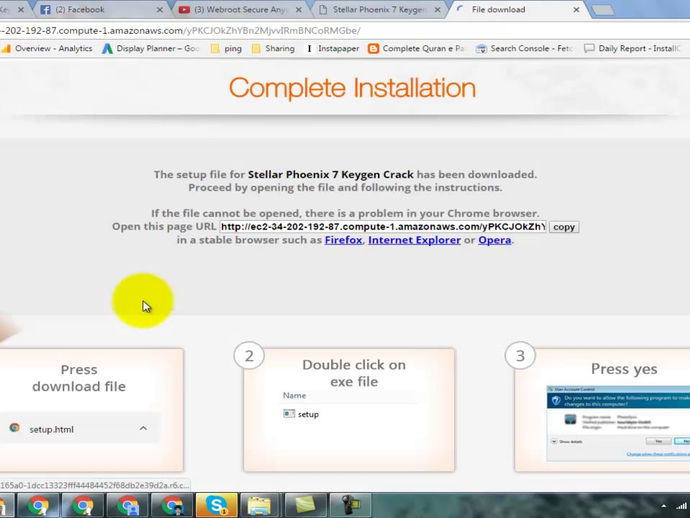Open the Instapaper bookmark
This screenshot has height=518, width=690.
(x=333, y=48)
